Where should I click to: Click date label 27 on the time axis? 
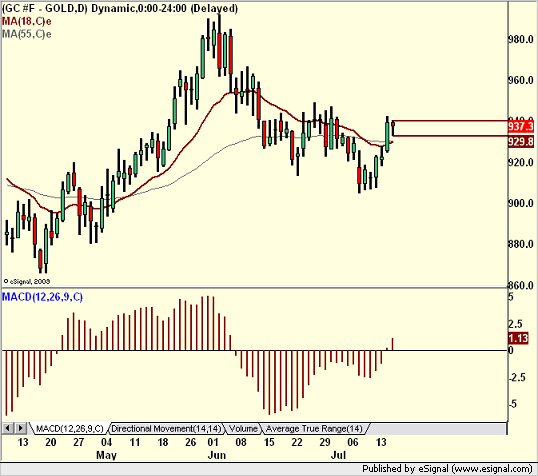[79, 442]
